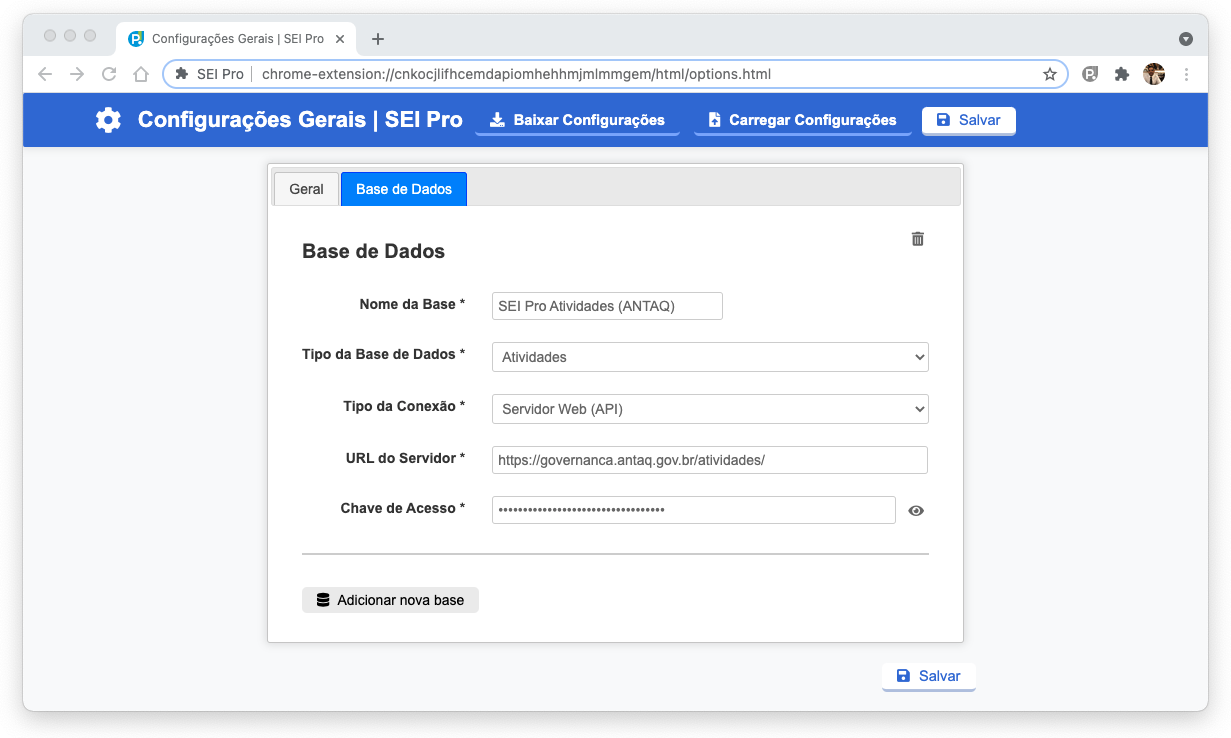Click the Chave de Acesso * label
The width and height of the screenshot is (1231, 738).
(403, 508)
